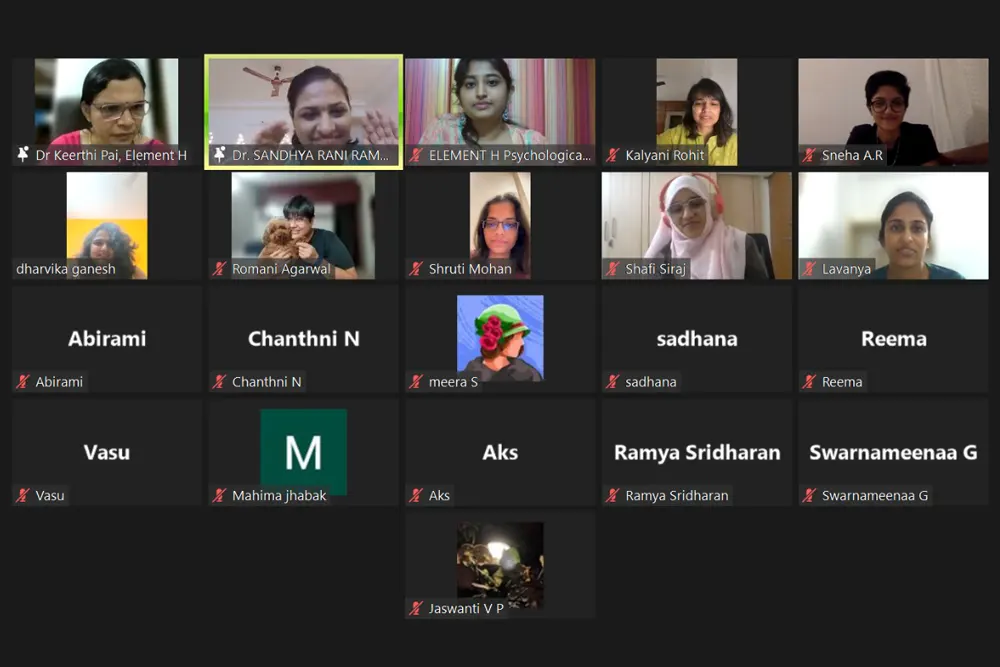Click muted mic icon beside Vasu
The image size is (1000, 667).
(23, 495)
